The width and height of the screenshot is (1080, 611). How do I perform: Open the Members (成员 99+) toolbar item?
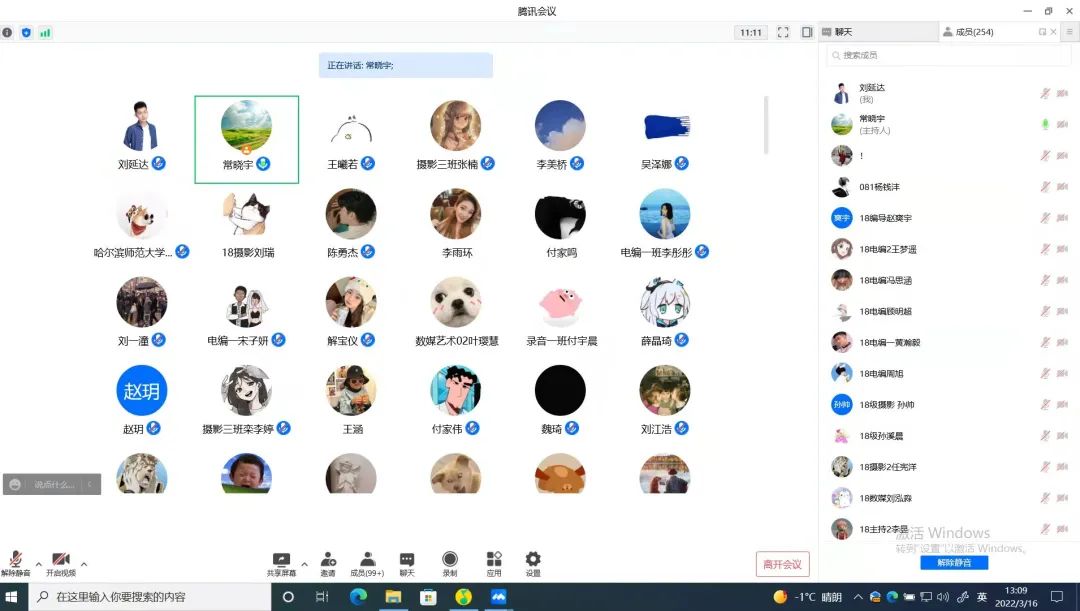pyautogui.click(x=367, y=563)
